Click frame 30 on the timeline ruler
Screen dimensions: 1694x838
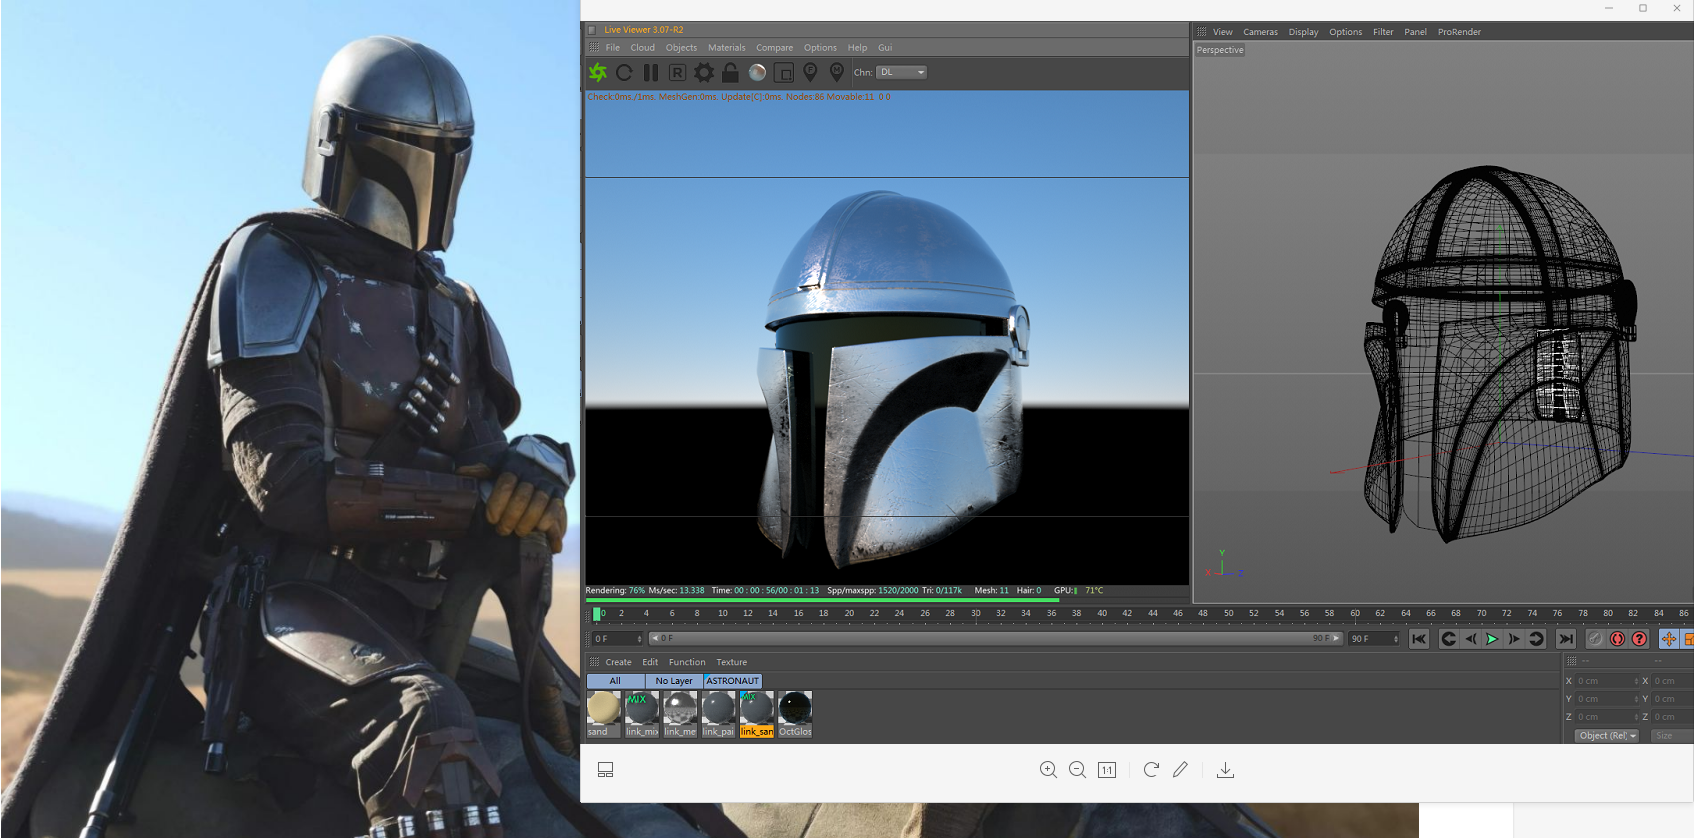(975, 614)
